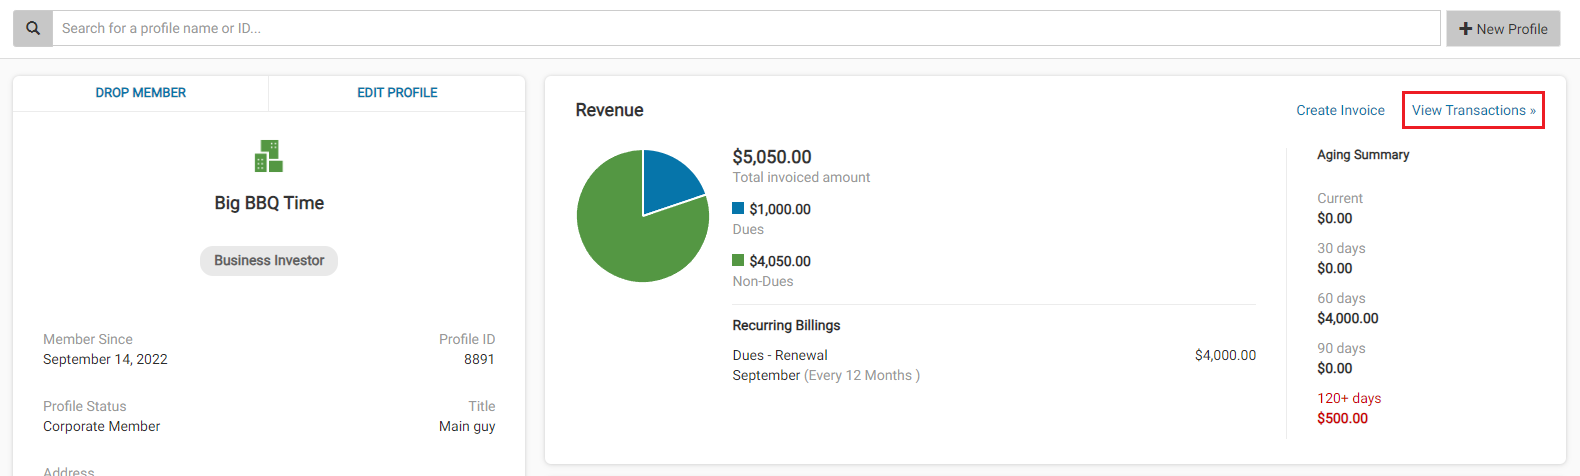Click the New Profile button
This screenshot has height=476, width=1580.
[1503, 29]
